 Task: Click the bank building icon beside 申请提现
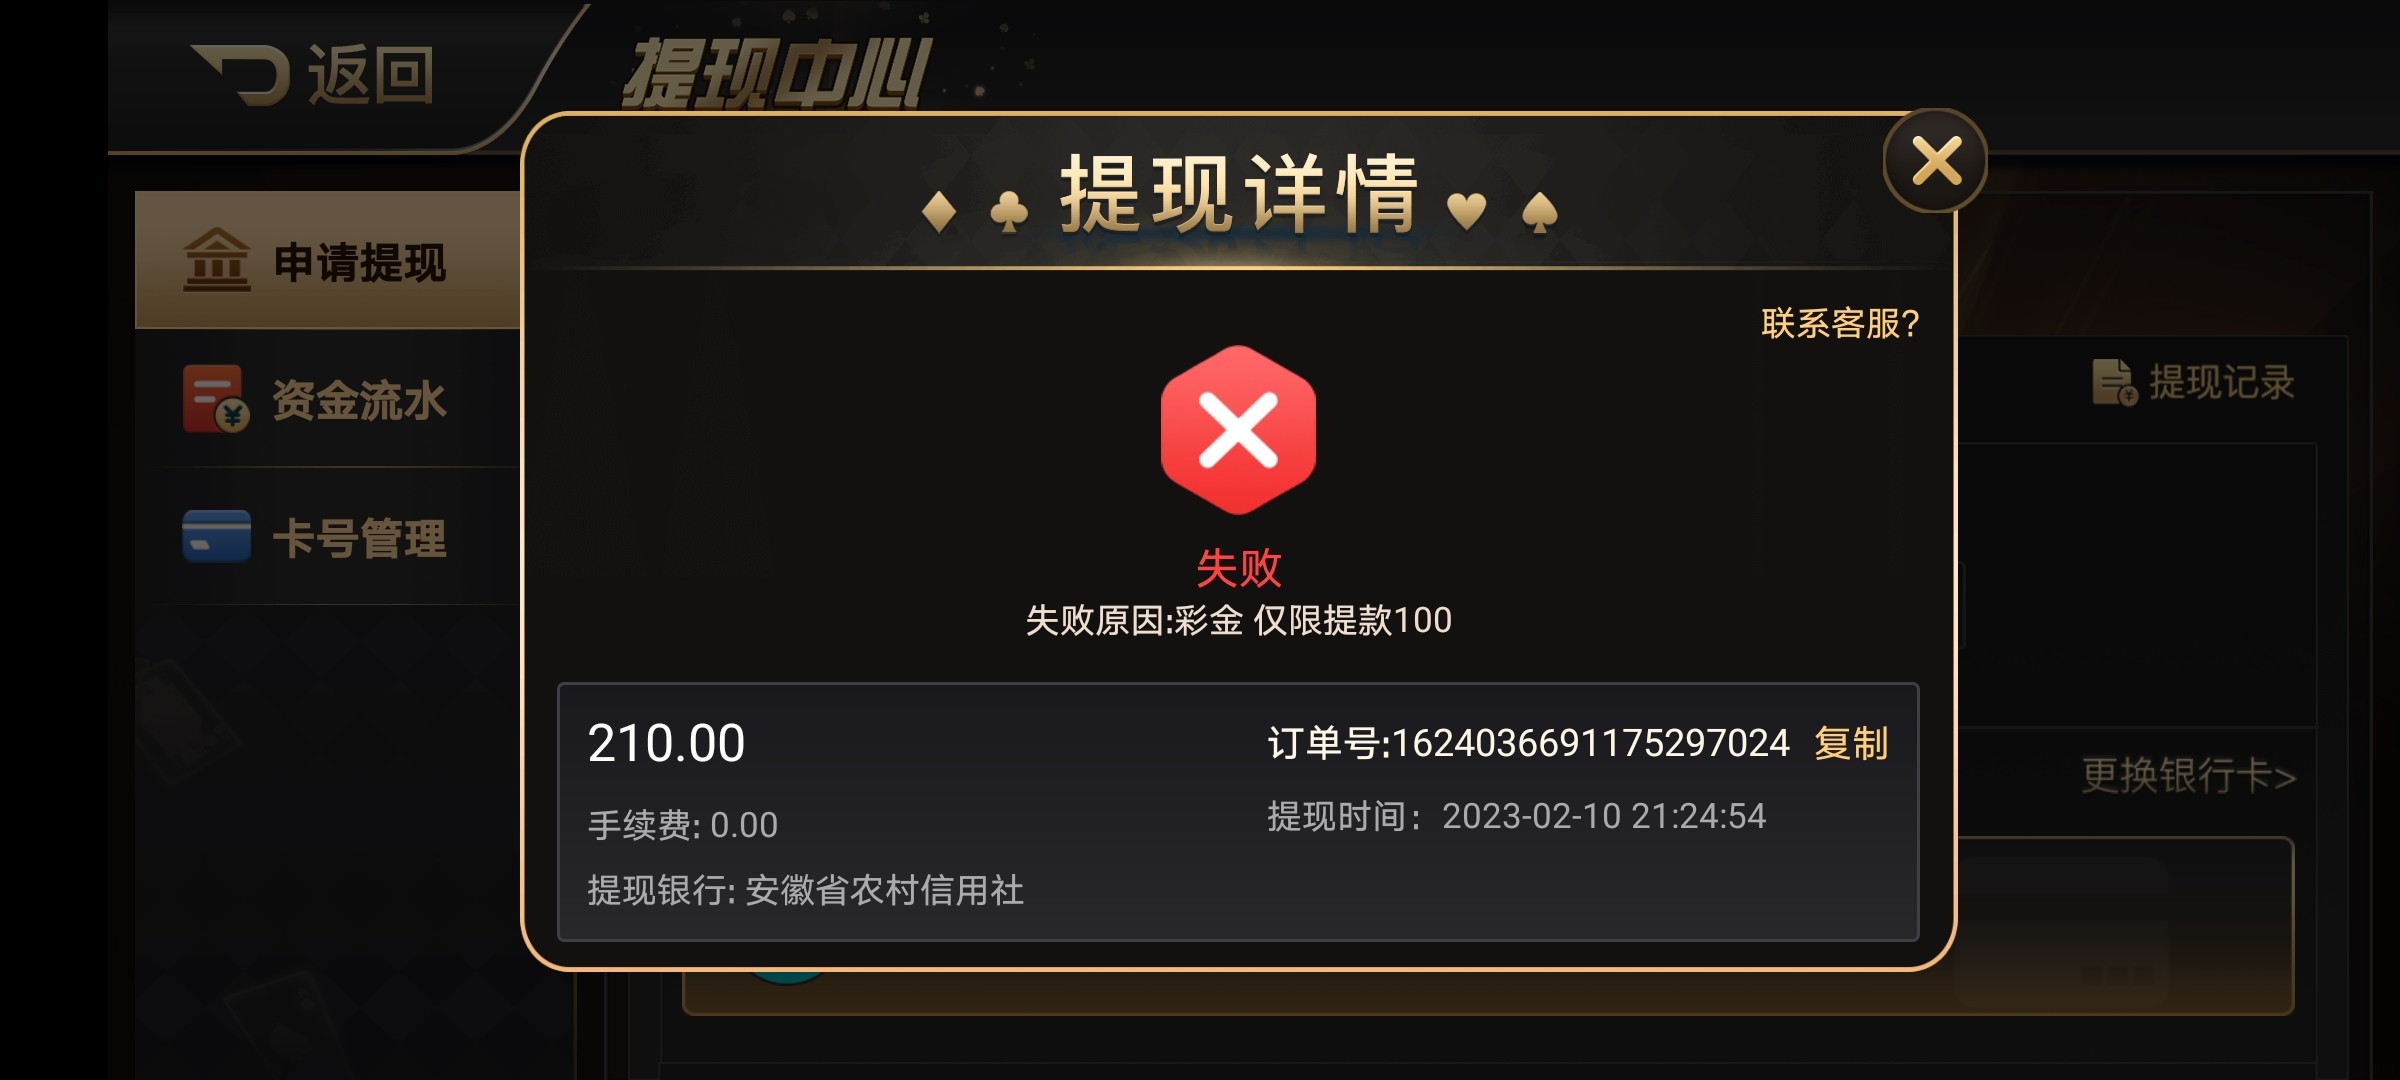tap(217, 260)
